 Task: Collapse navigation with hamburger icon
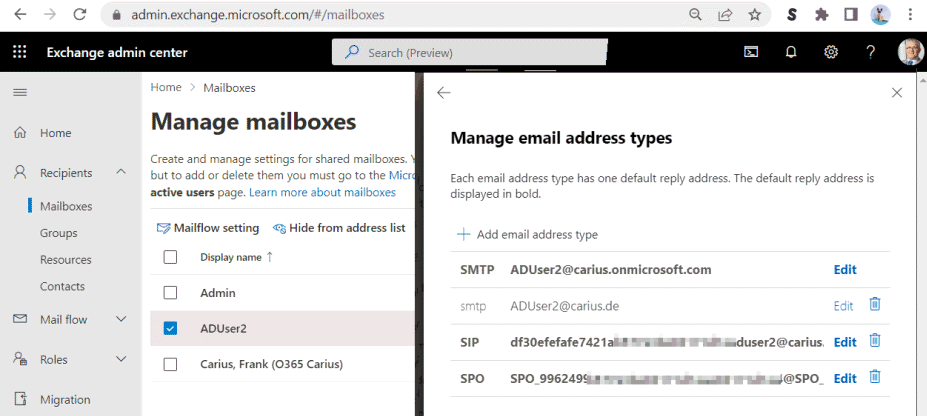coord(20,93)
